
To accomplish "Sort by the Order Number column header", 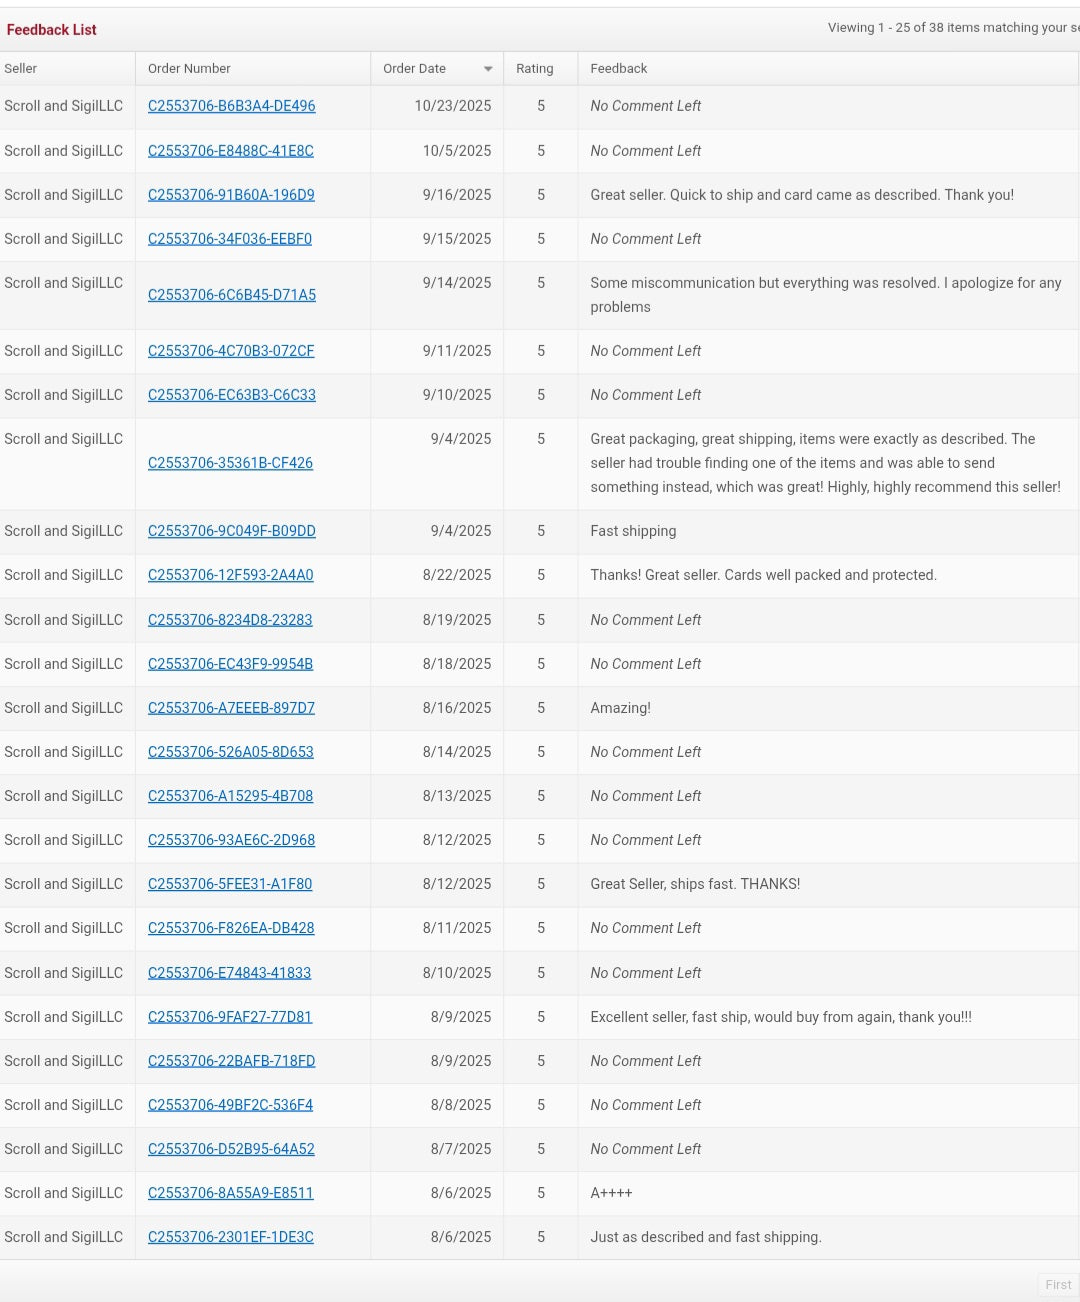I will click(189, 69).
